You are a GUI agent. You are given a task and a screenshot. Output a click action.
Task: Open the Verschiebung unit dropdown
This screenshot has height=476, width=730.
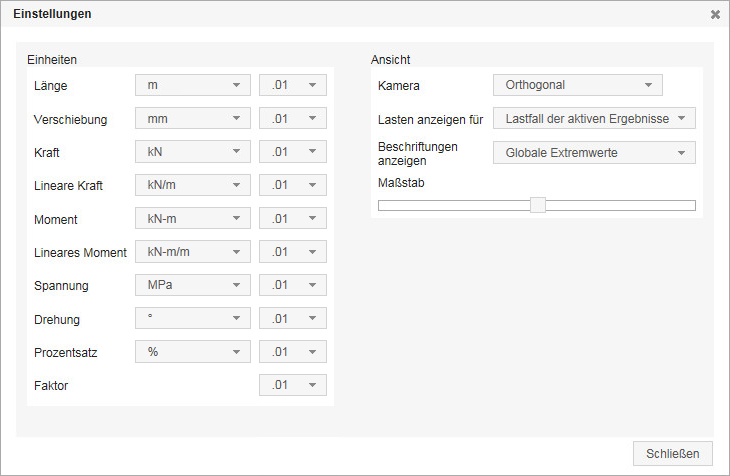click(x=192, y=119)
